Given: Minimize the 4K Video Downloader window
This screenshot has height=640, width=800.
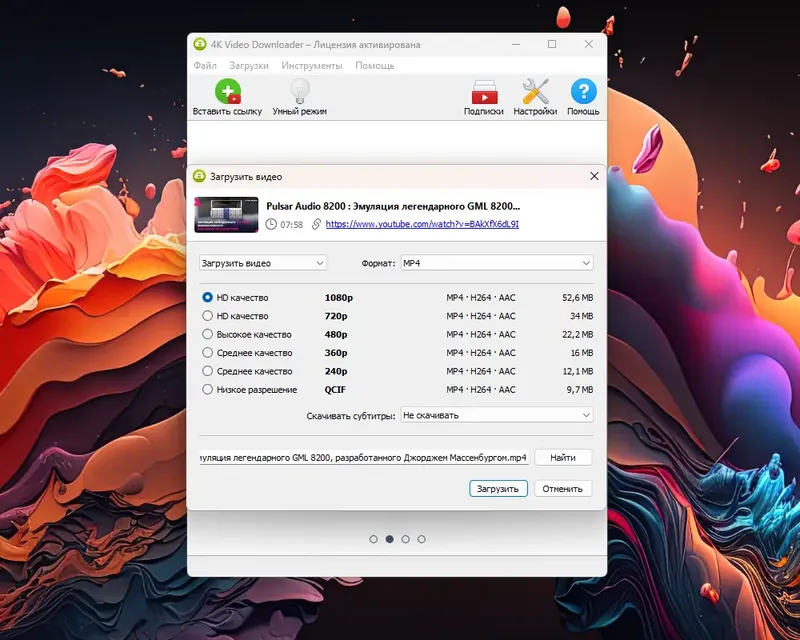Looking at the screenshot, I should pyautogui.click(x=516, y=44).
